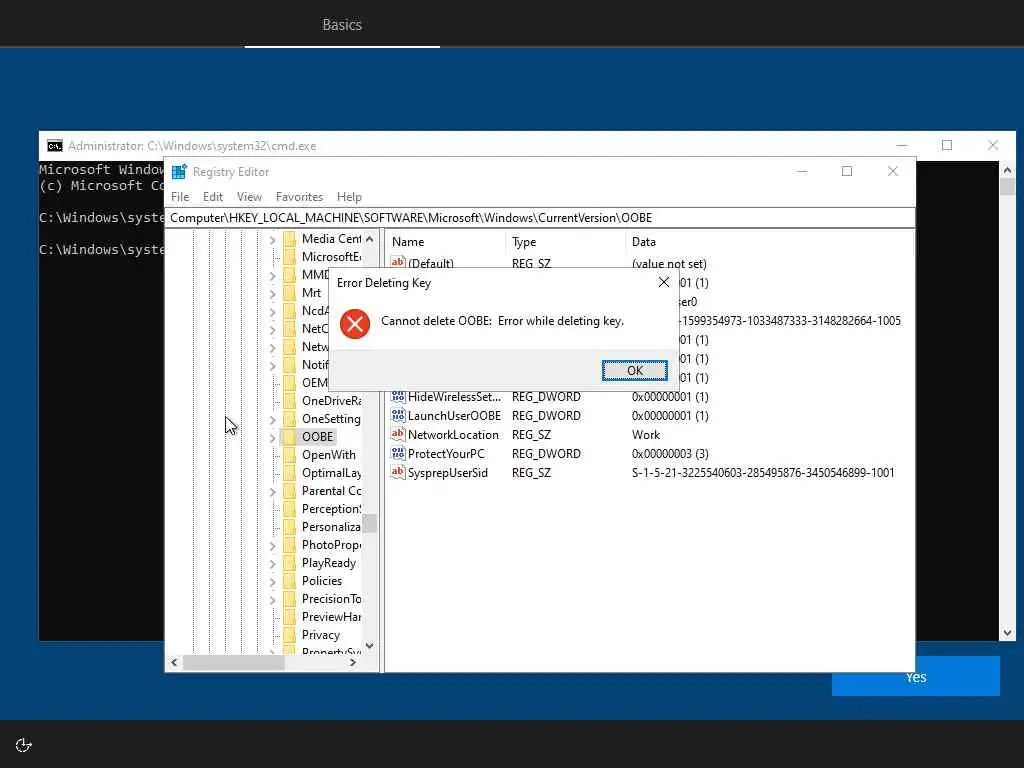1024x768 pixels.
Task: Expand the Media Center tree node
Action: pyautogui.click(x=272, y=240)
